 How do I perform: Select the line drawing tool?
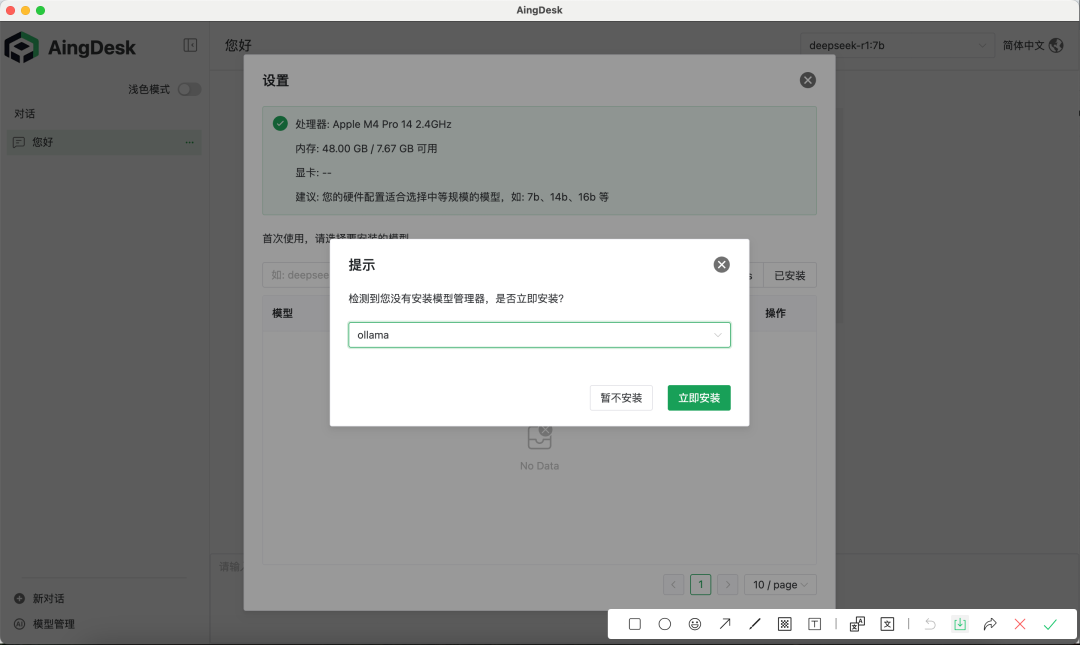pos(755,624)
